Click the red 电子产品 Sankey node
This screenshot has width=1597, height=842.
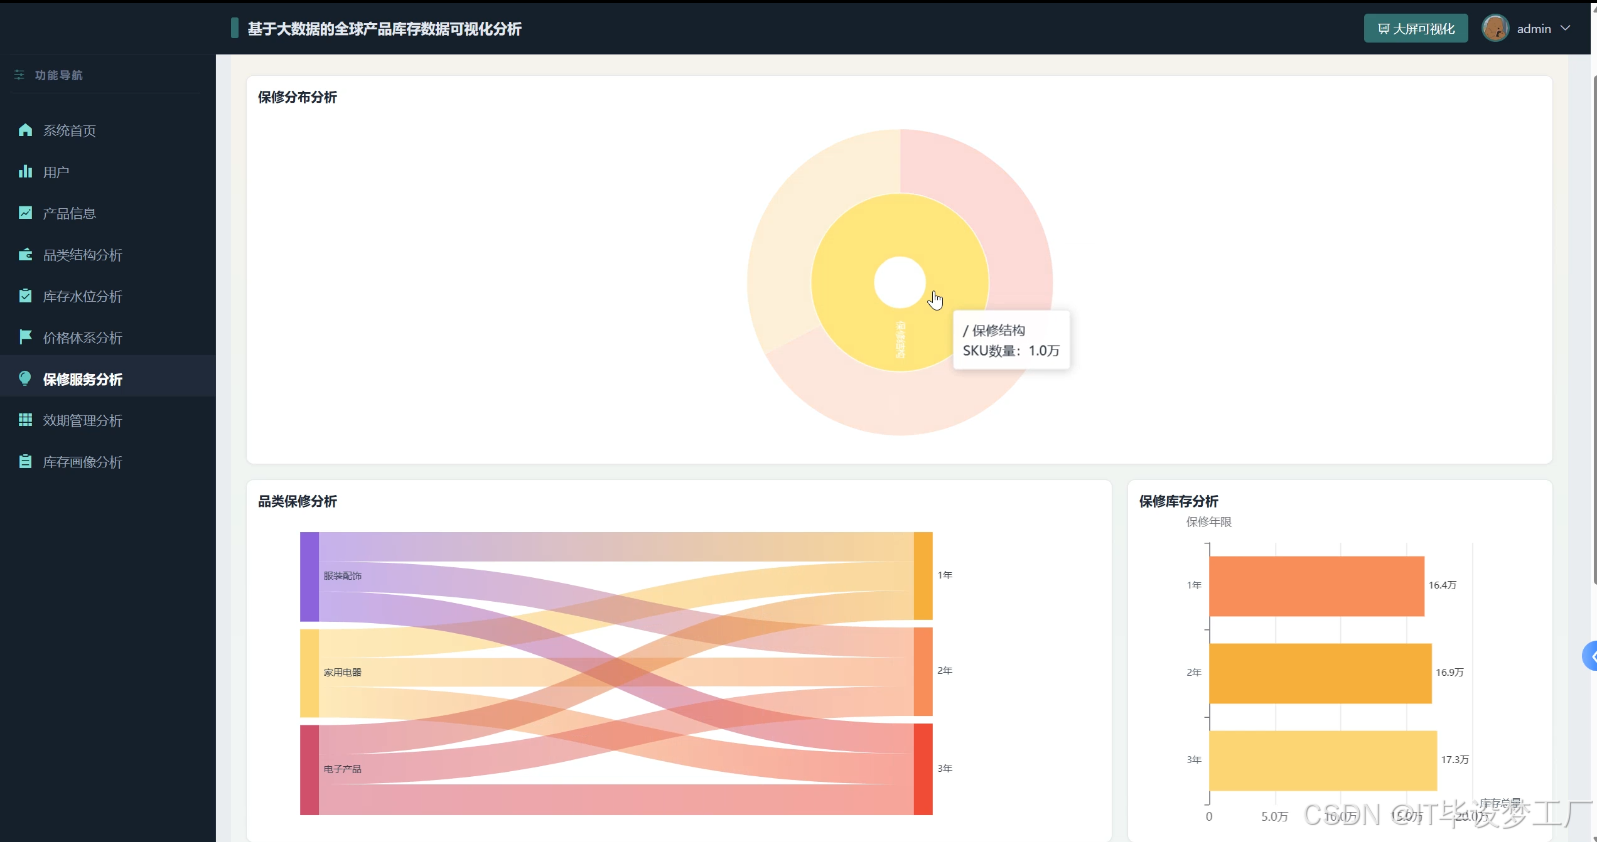[309, 770]
